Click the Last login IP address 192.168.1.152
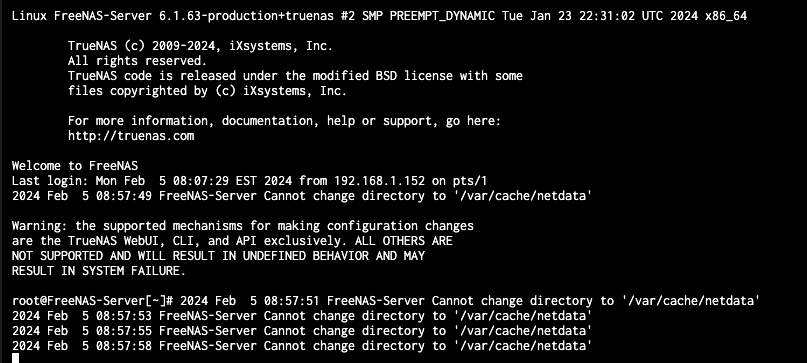 (380, 181)
